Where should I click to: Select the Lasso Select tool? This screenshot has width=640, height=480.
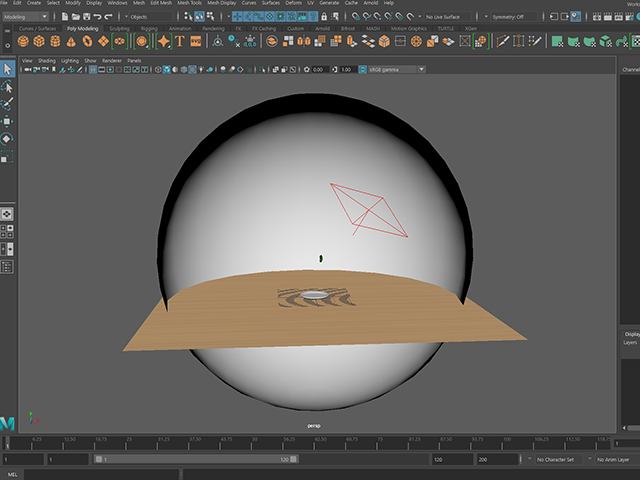[x=7, y=87]
